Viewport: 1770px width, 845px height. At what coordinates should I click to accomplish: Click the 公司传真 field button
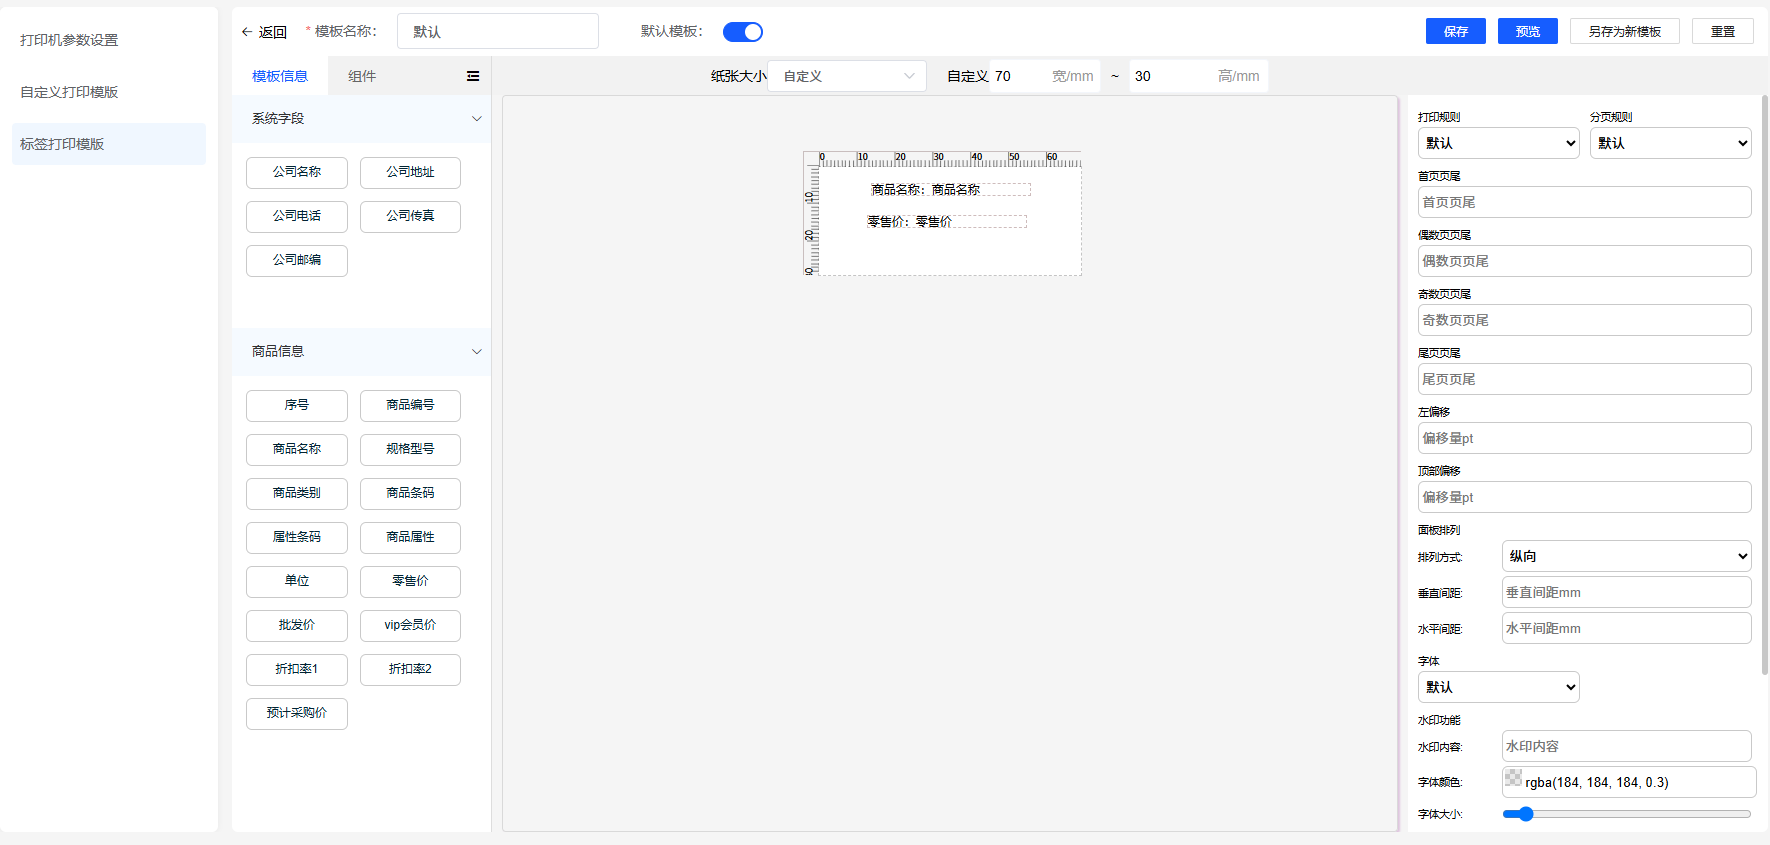(x=410, y=216)
